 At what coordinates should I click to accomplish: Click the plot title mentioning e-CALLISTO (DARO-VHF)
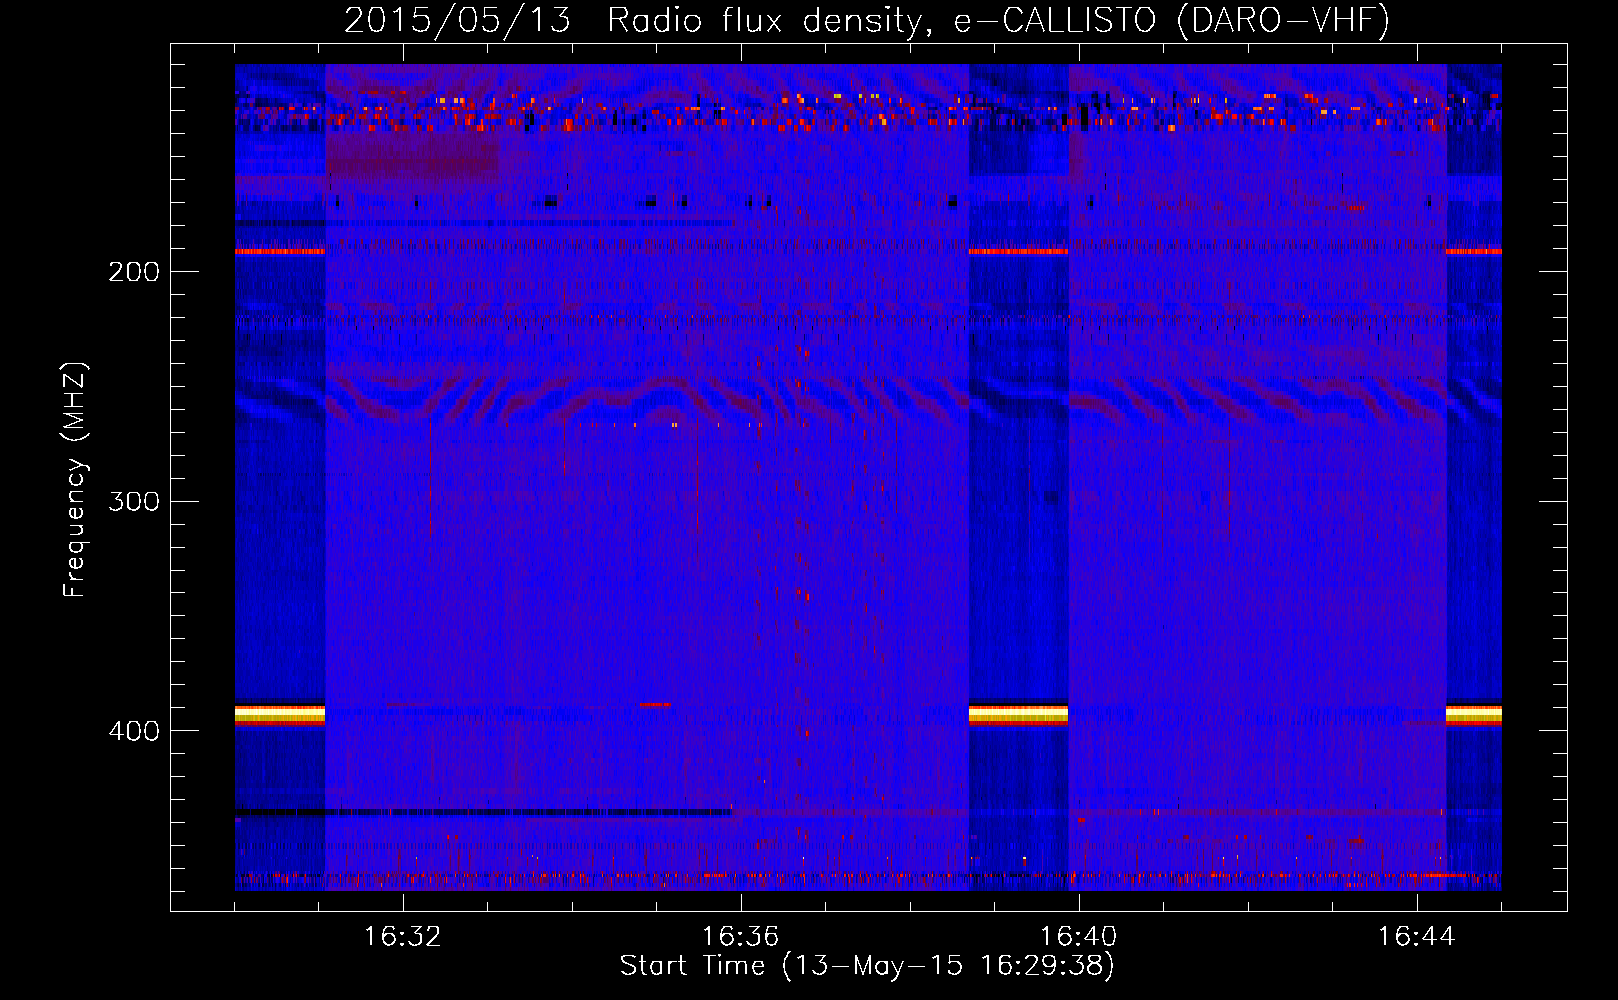point(867,20)
